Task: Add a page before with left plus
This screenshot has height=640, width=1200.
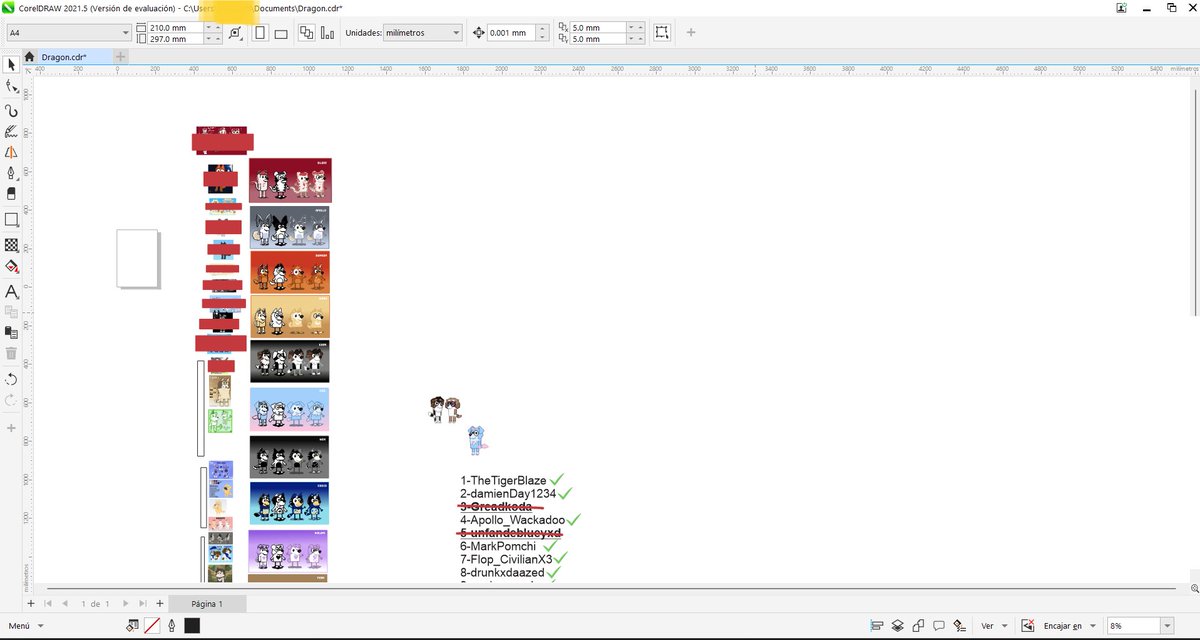Action: click(30, 603)
